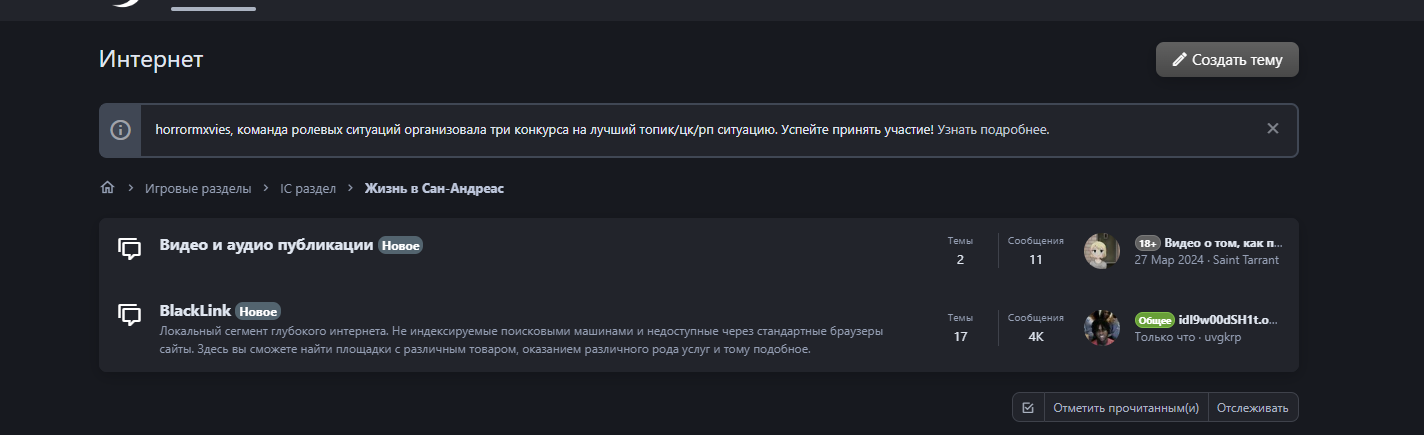The width and height of the screenshot is (1424, 435).
Task: Open the Узнать подробнее link
Action: tap(994, 130)
